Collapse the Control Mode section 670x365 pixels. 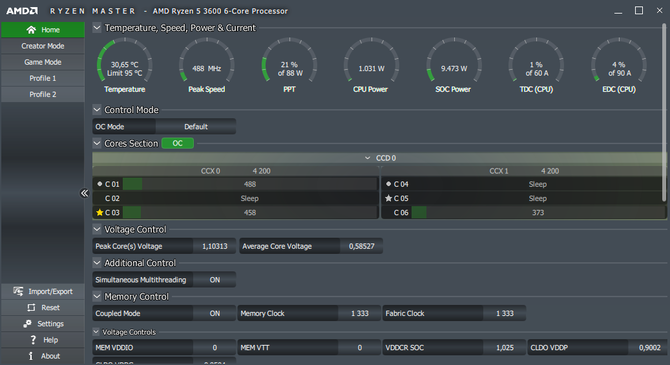(x=97, y=110)
